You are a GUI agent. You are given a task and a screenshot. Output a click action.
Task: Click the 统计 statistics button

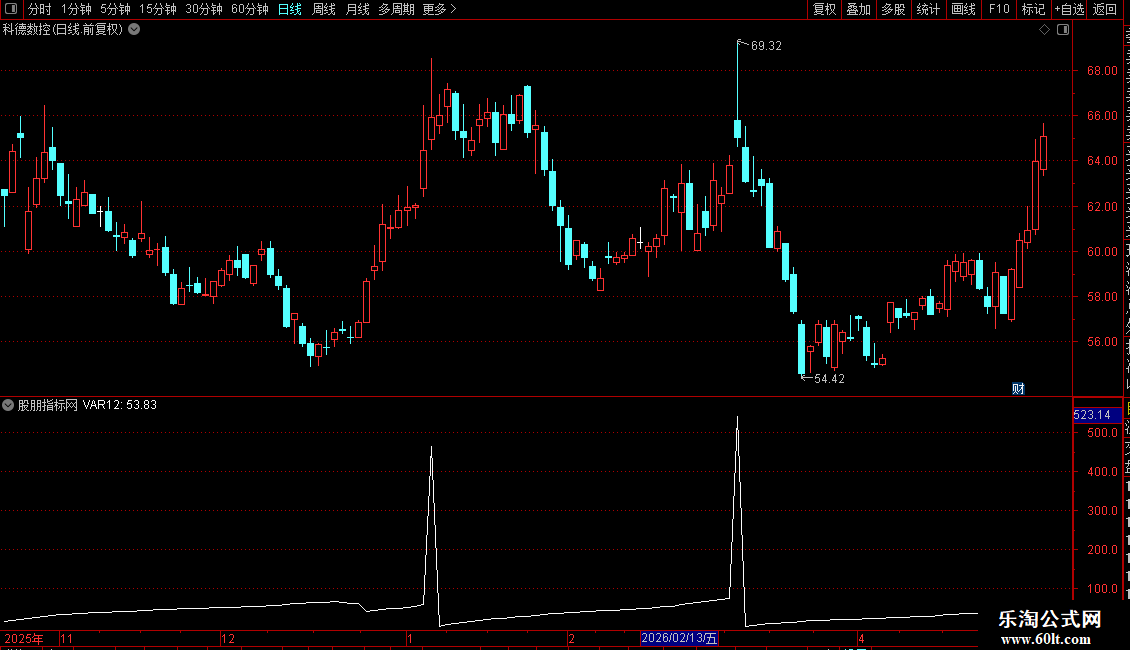pos(928,9)
